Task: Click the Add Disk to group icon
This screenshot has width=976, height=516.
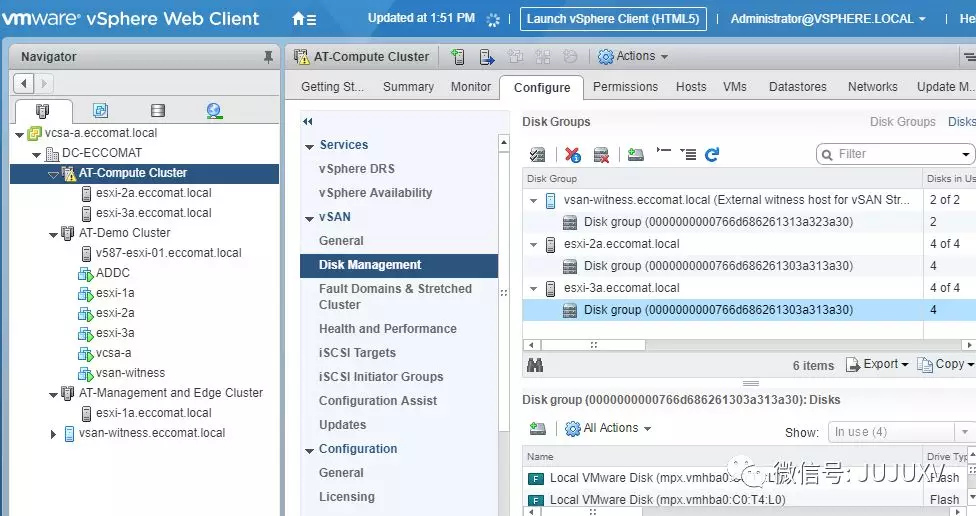Action: pos(636,154)
